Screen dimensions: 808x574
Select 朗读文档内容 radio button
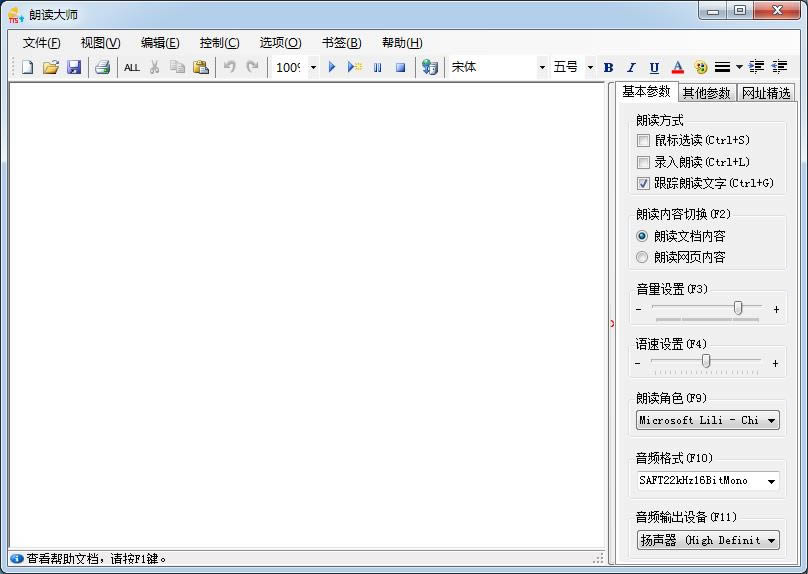pos(642,236)
